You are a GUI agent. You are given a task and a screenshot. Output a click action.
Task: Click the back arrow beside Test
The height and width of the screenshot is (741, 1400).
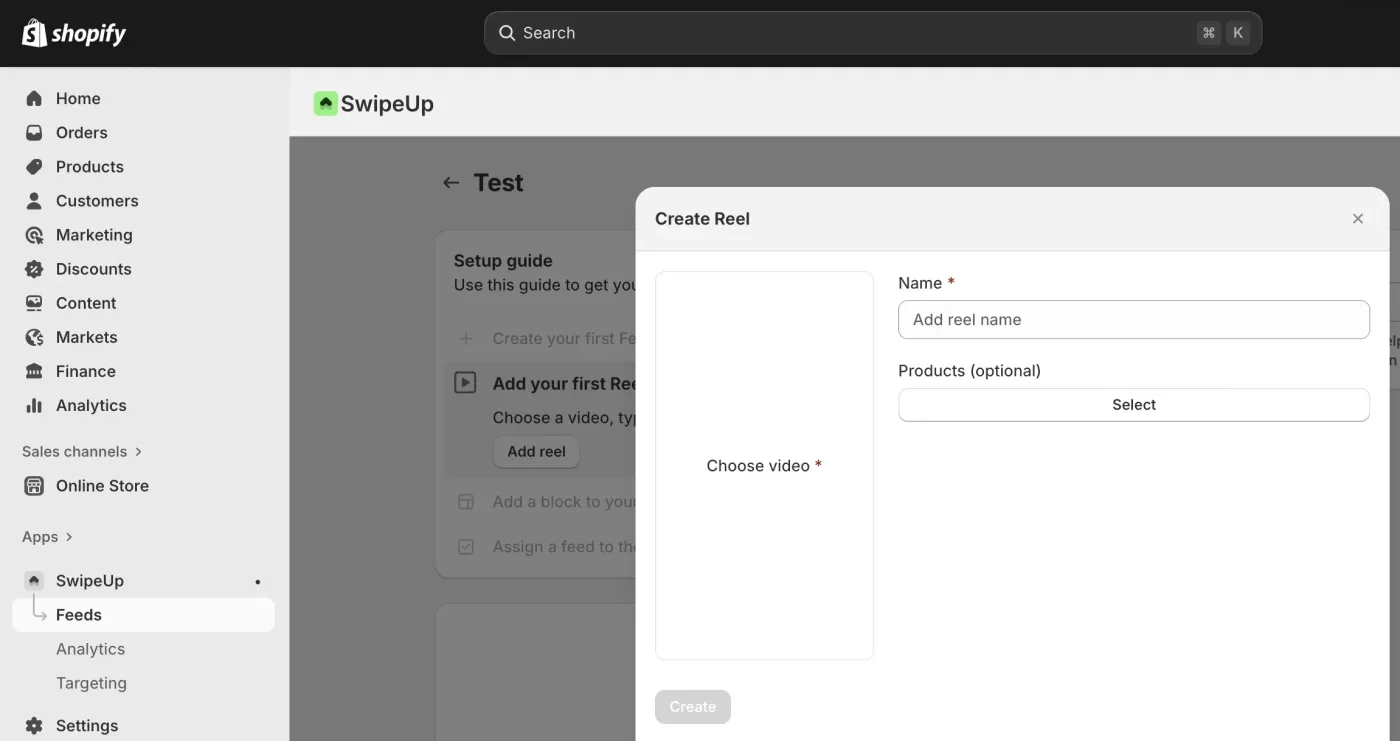tap(451, 183)
